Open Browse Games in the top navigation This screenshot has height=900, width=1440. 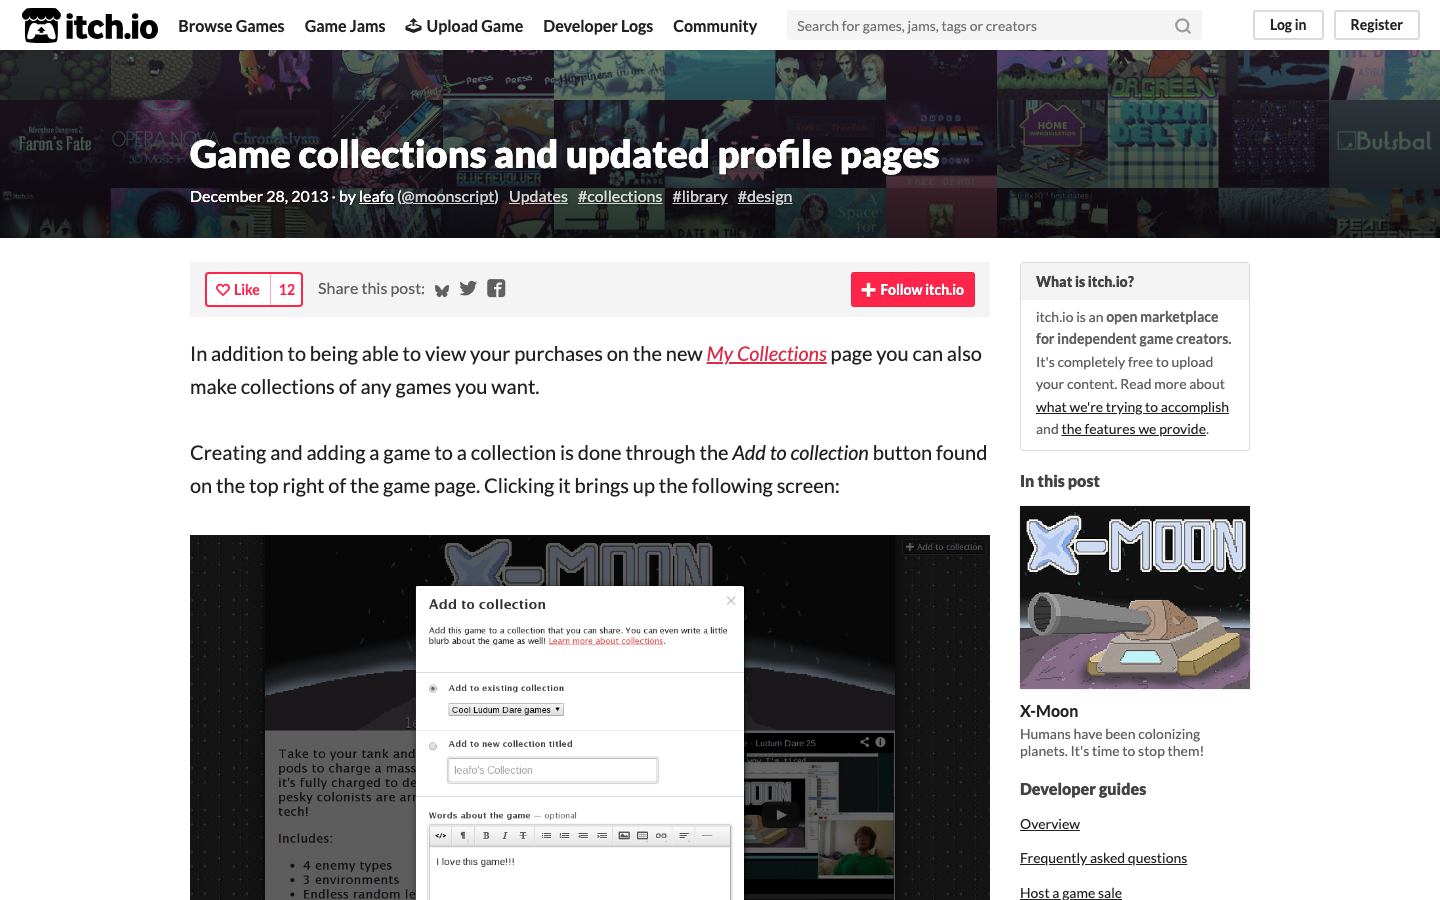[x=231, y=26]
